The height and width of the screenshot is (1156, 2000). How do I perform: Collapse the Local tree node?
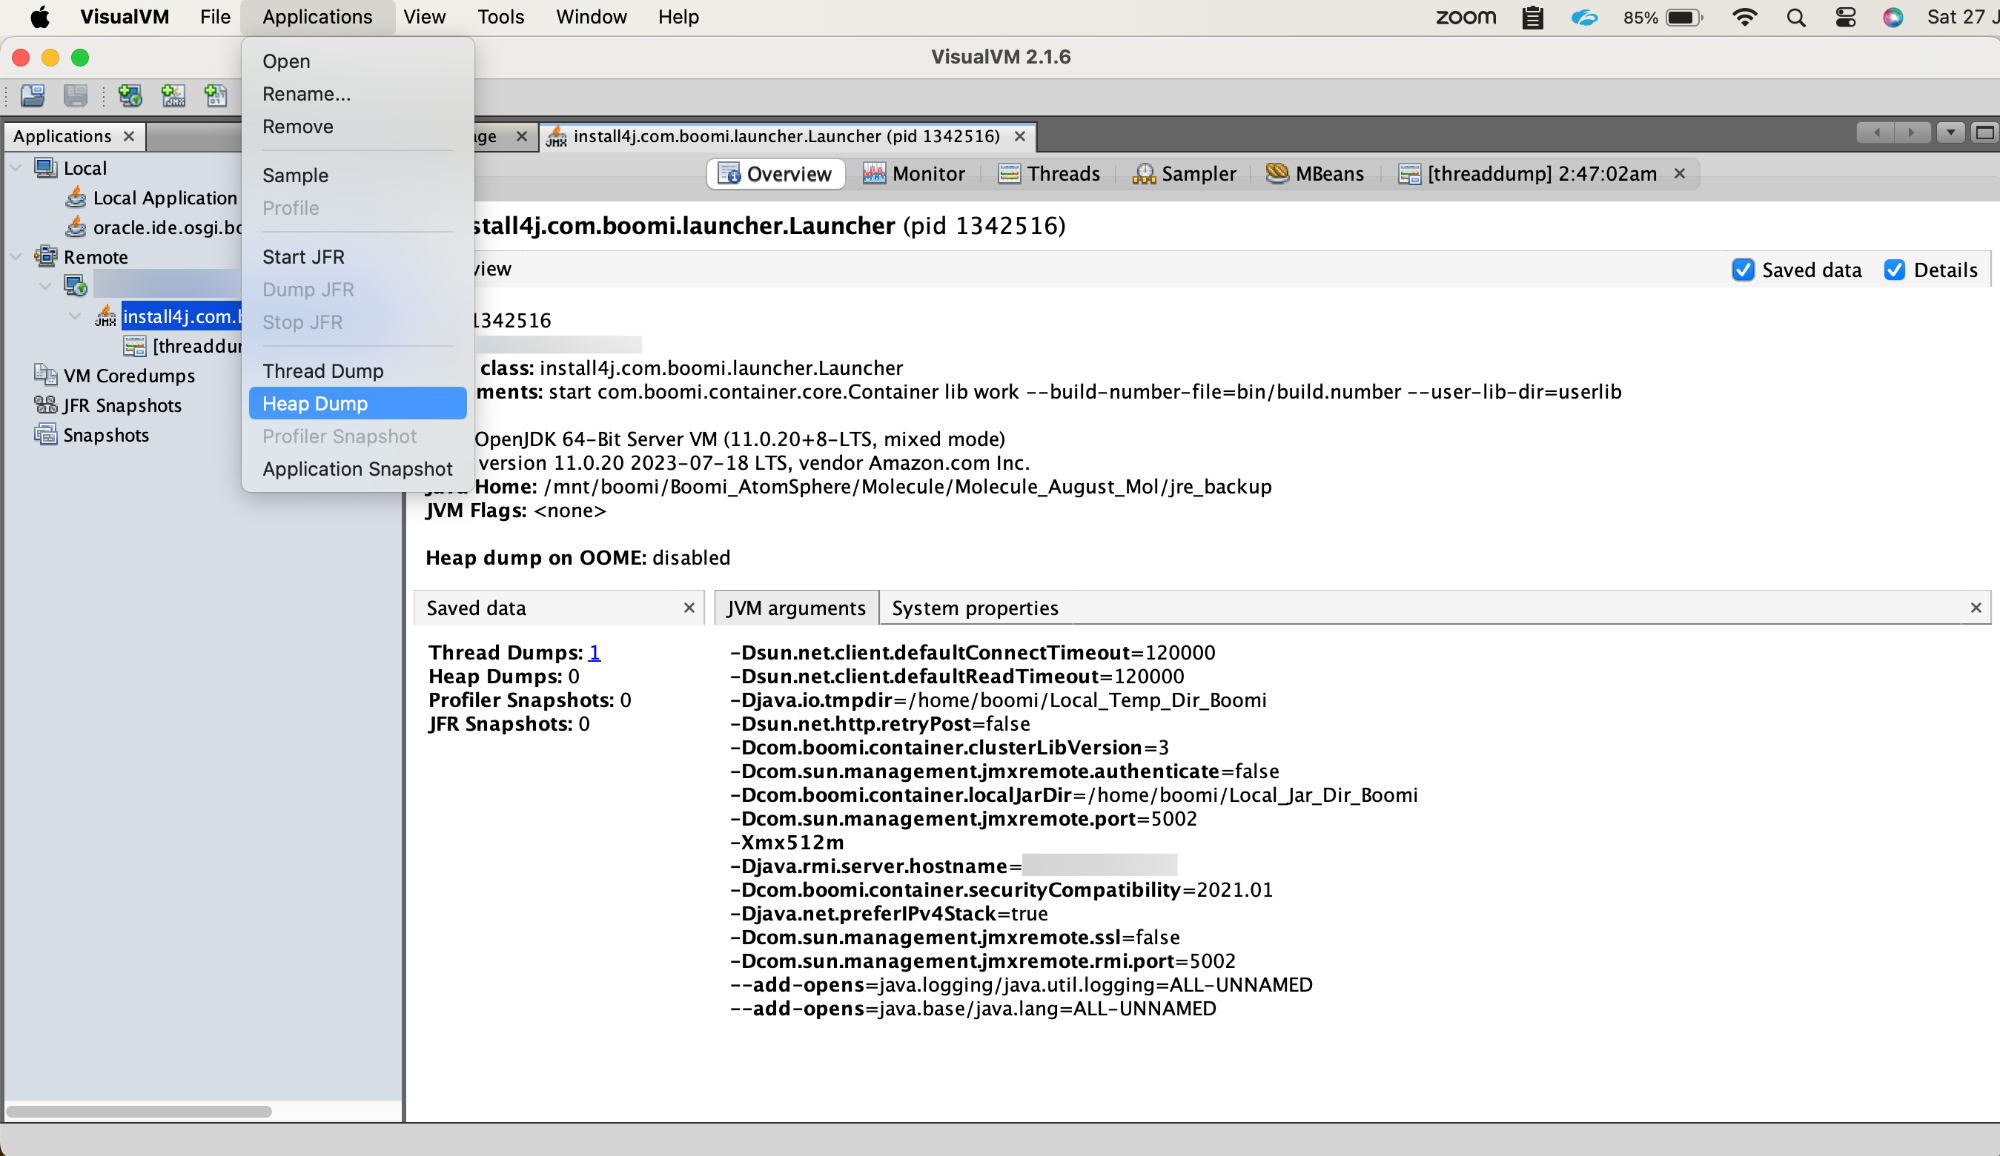(15, 168)
